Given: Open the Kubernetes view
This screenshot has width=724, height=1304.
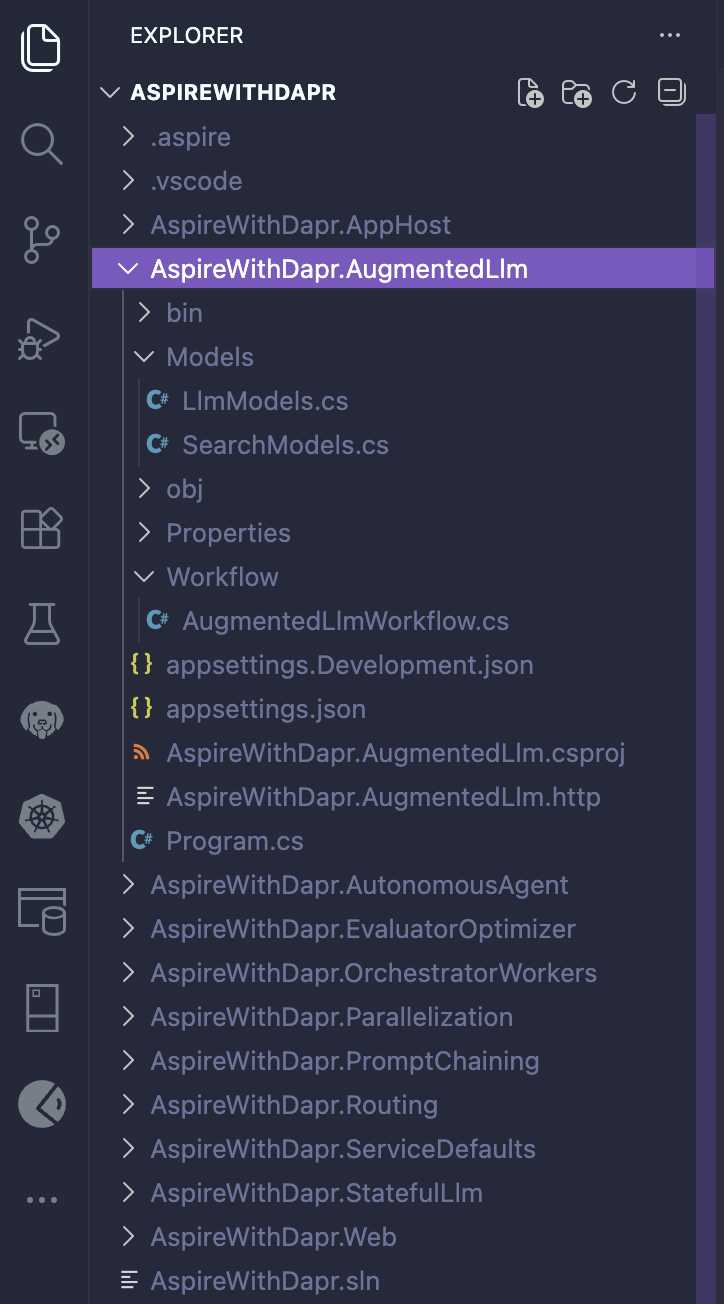Looking at the screenshot, I should click(42, 817).
